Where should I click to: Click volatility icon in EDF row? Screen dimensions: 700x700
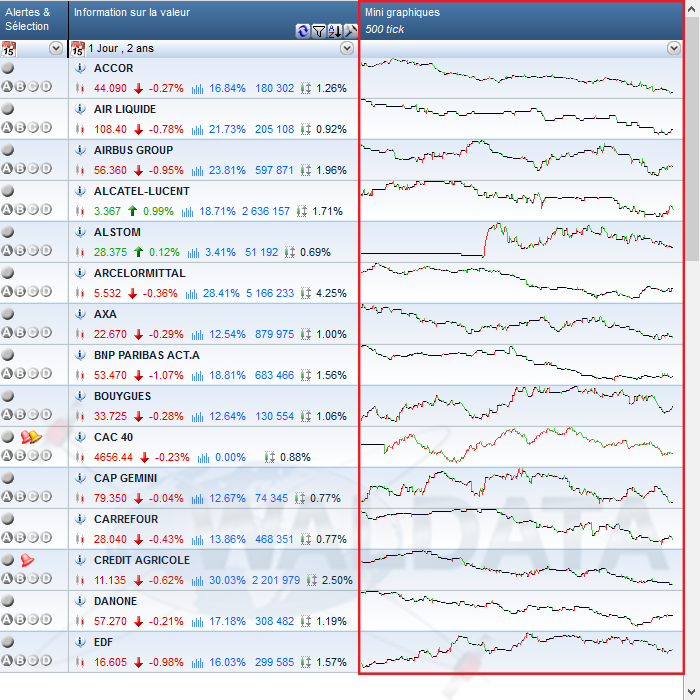click(x=306, y=662)
